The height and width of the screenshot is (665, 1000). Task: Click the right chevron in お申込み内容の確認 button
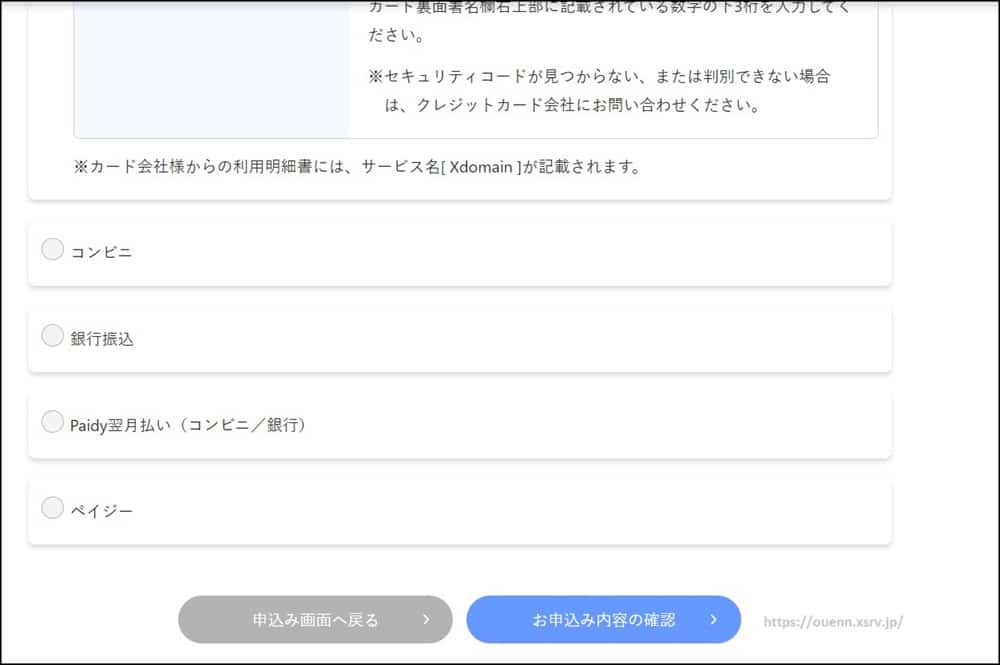[713, 620]
